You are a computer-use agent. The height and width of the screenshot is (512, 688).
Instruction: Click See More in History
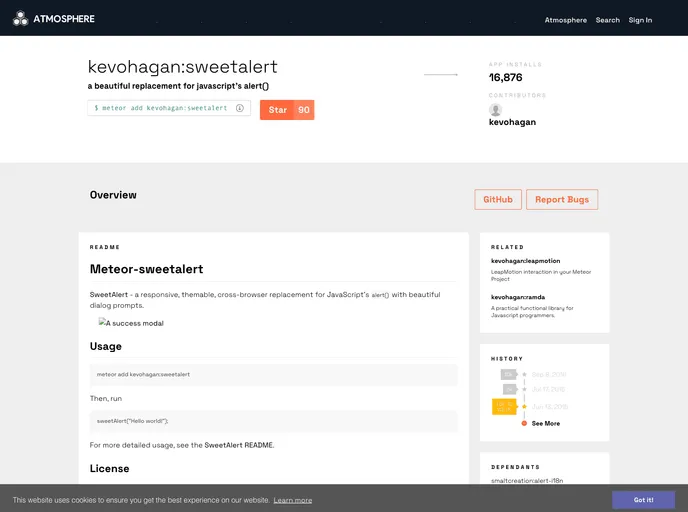click(546, 423)
